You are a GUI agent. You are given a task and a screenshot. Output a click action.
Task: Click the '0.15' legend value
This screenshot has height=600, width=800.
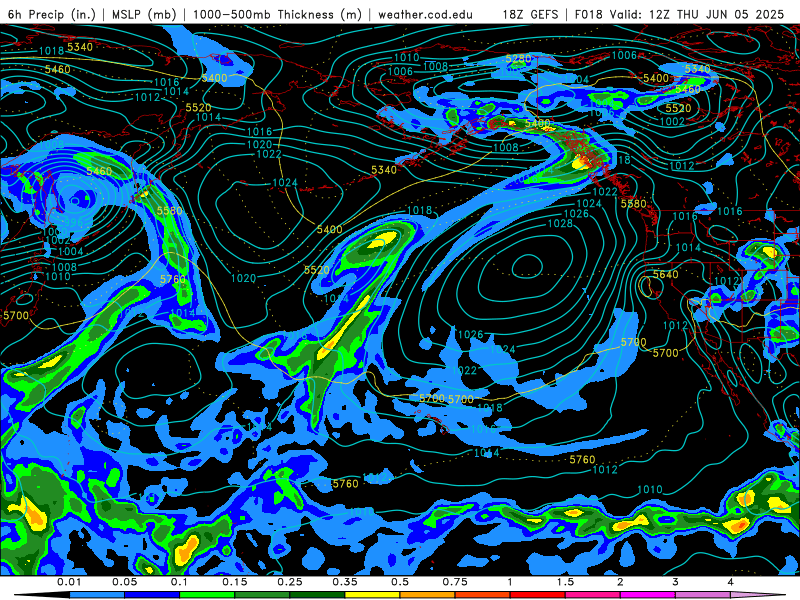[235, 582]
